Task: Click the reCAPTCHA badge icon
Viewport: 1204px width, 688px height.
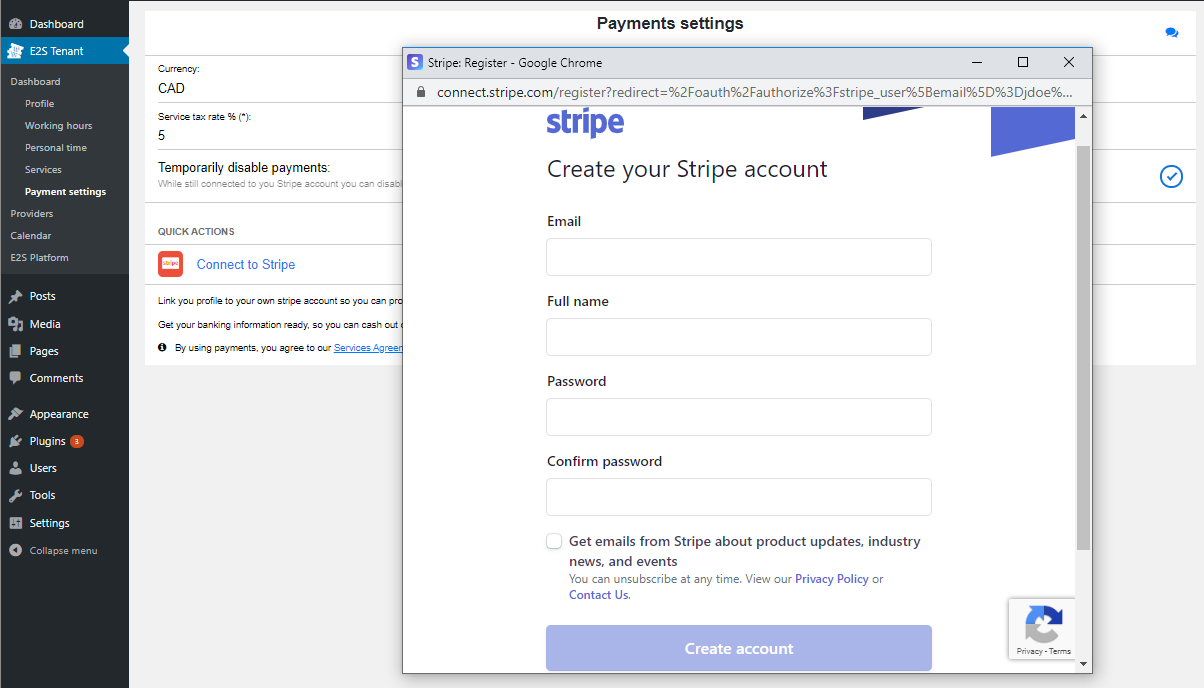Action: (x=1043, y=625)
